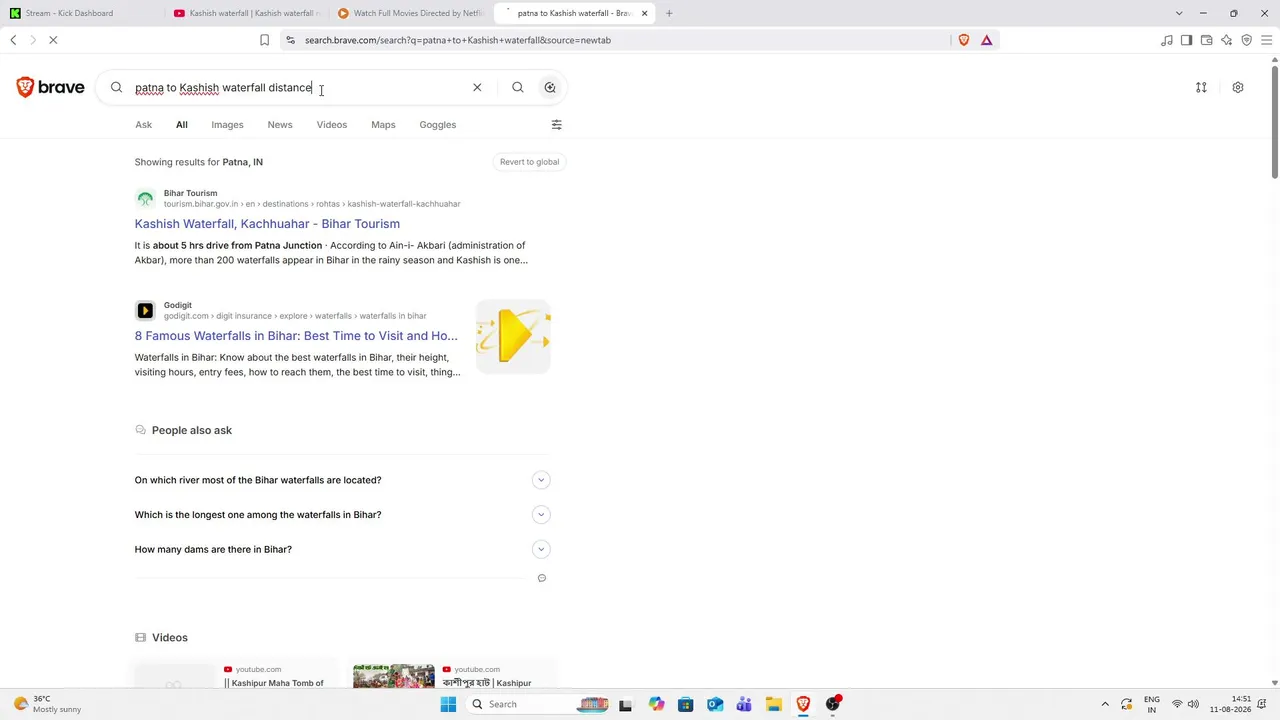The height and width of the screenshot is (720, 1280).
Task: Open Microsoft Teams from taskbar
Action: click(x=744, y=704)
